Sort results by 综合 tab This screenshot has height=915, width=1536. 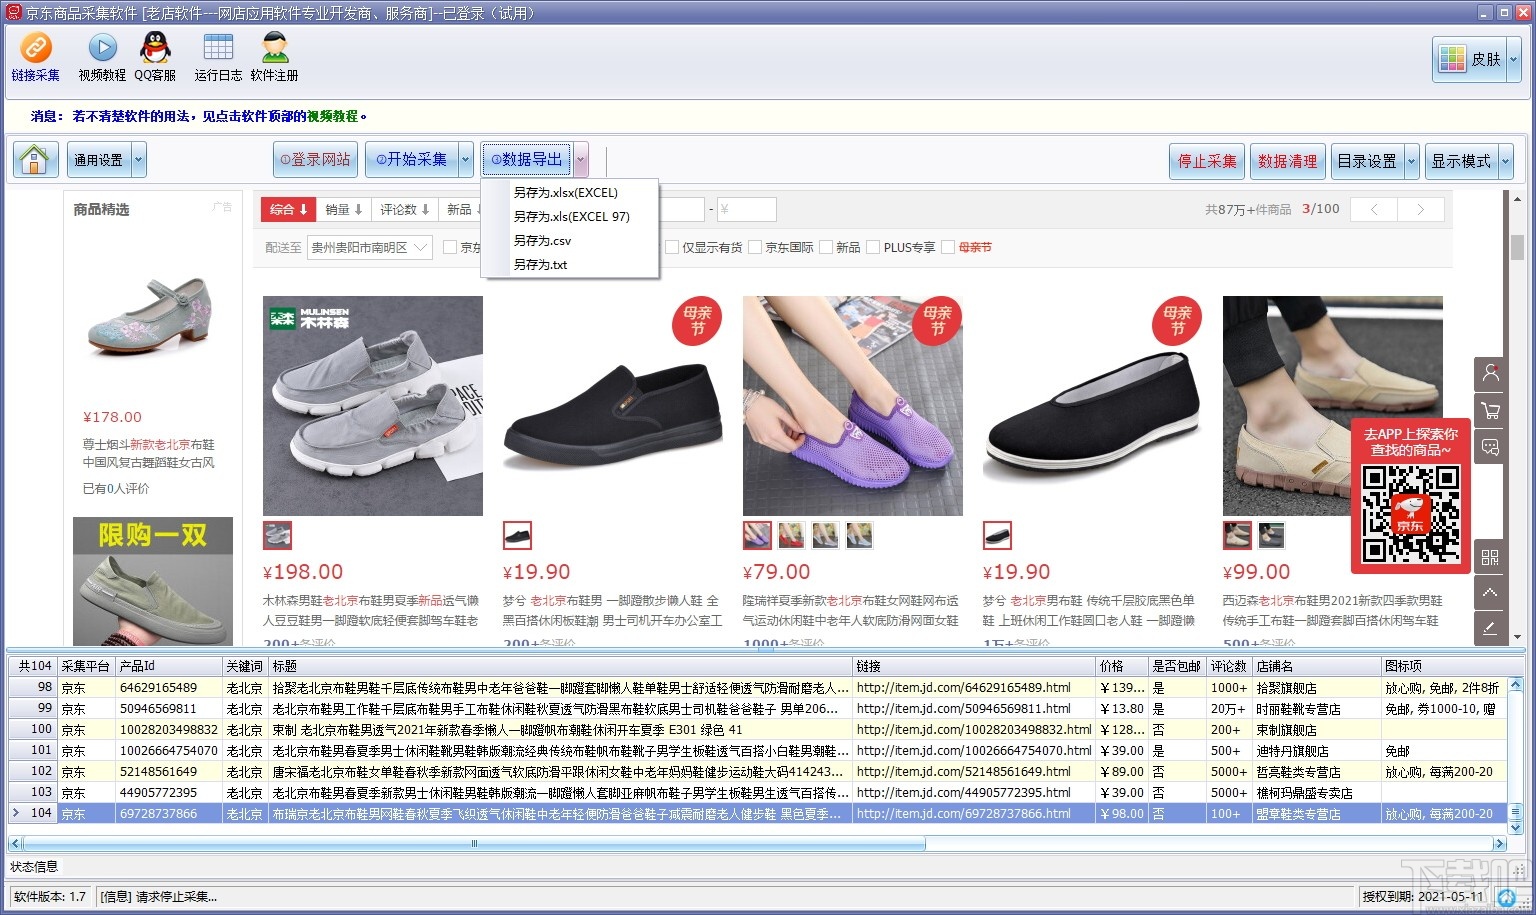289,209
